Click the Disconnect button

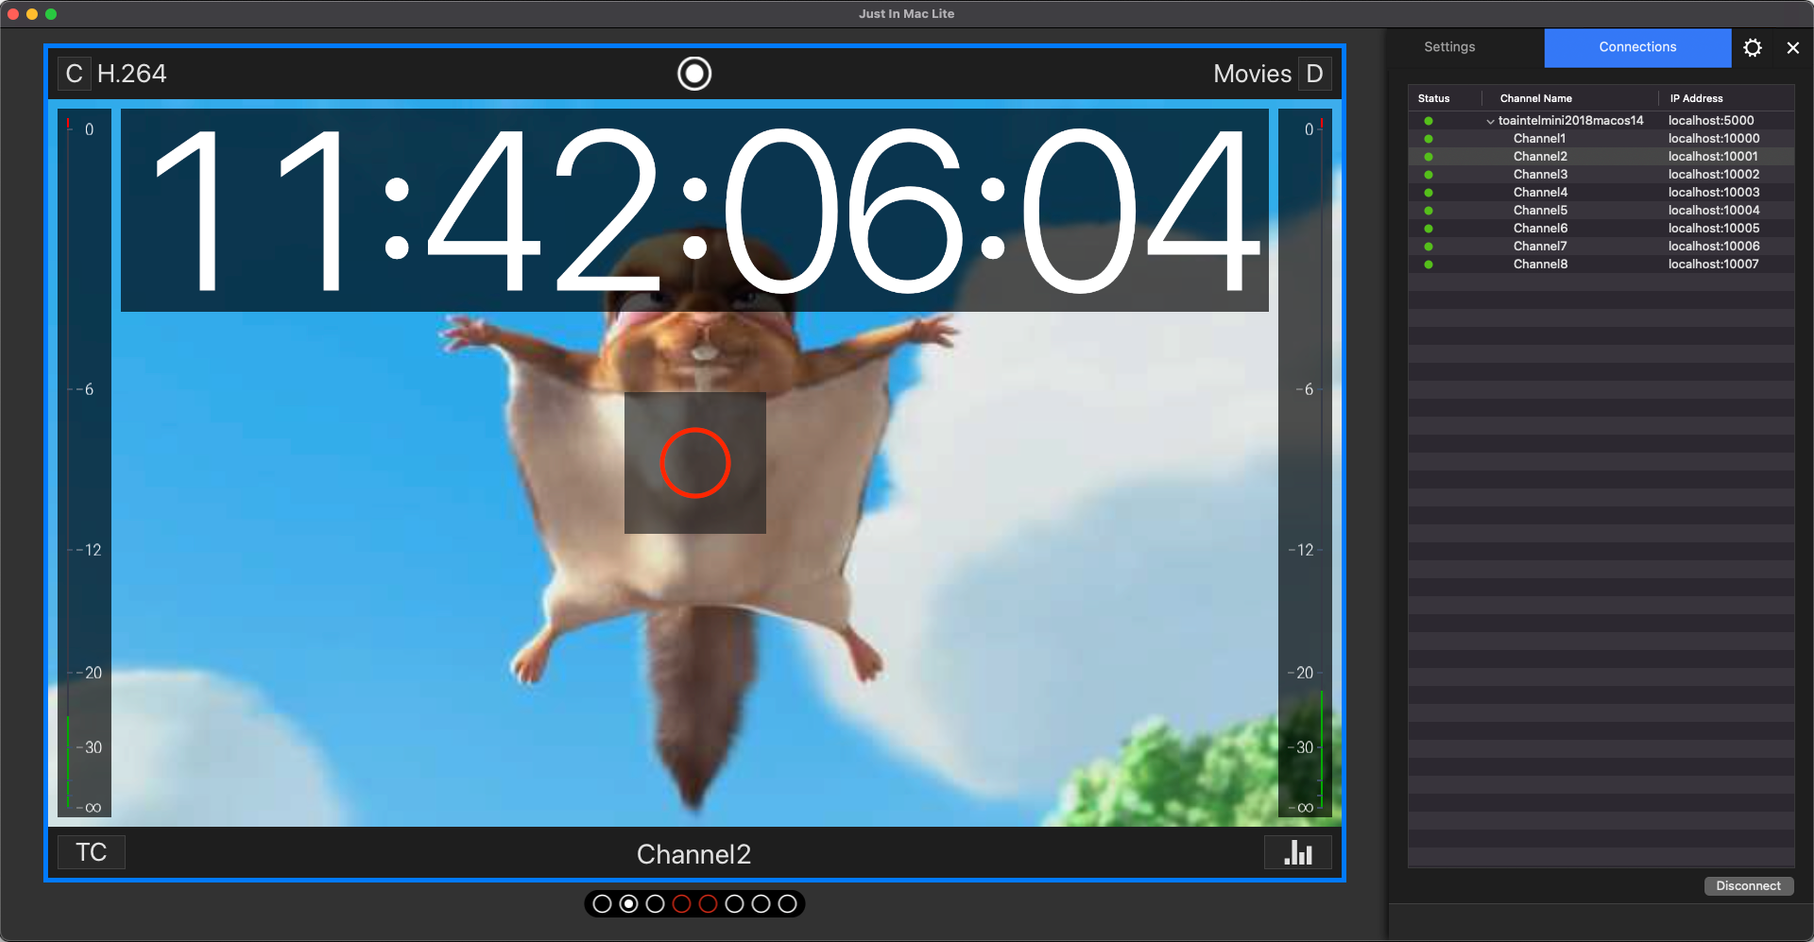[1748, 886]
